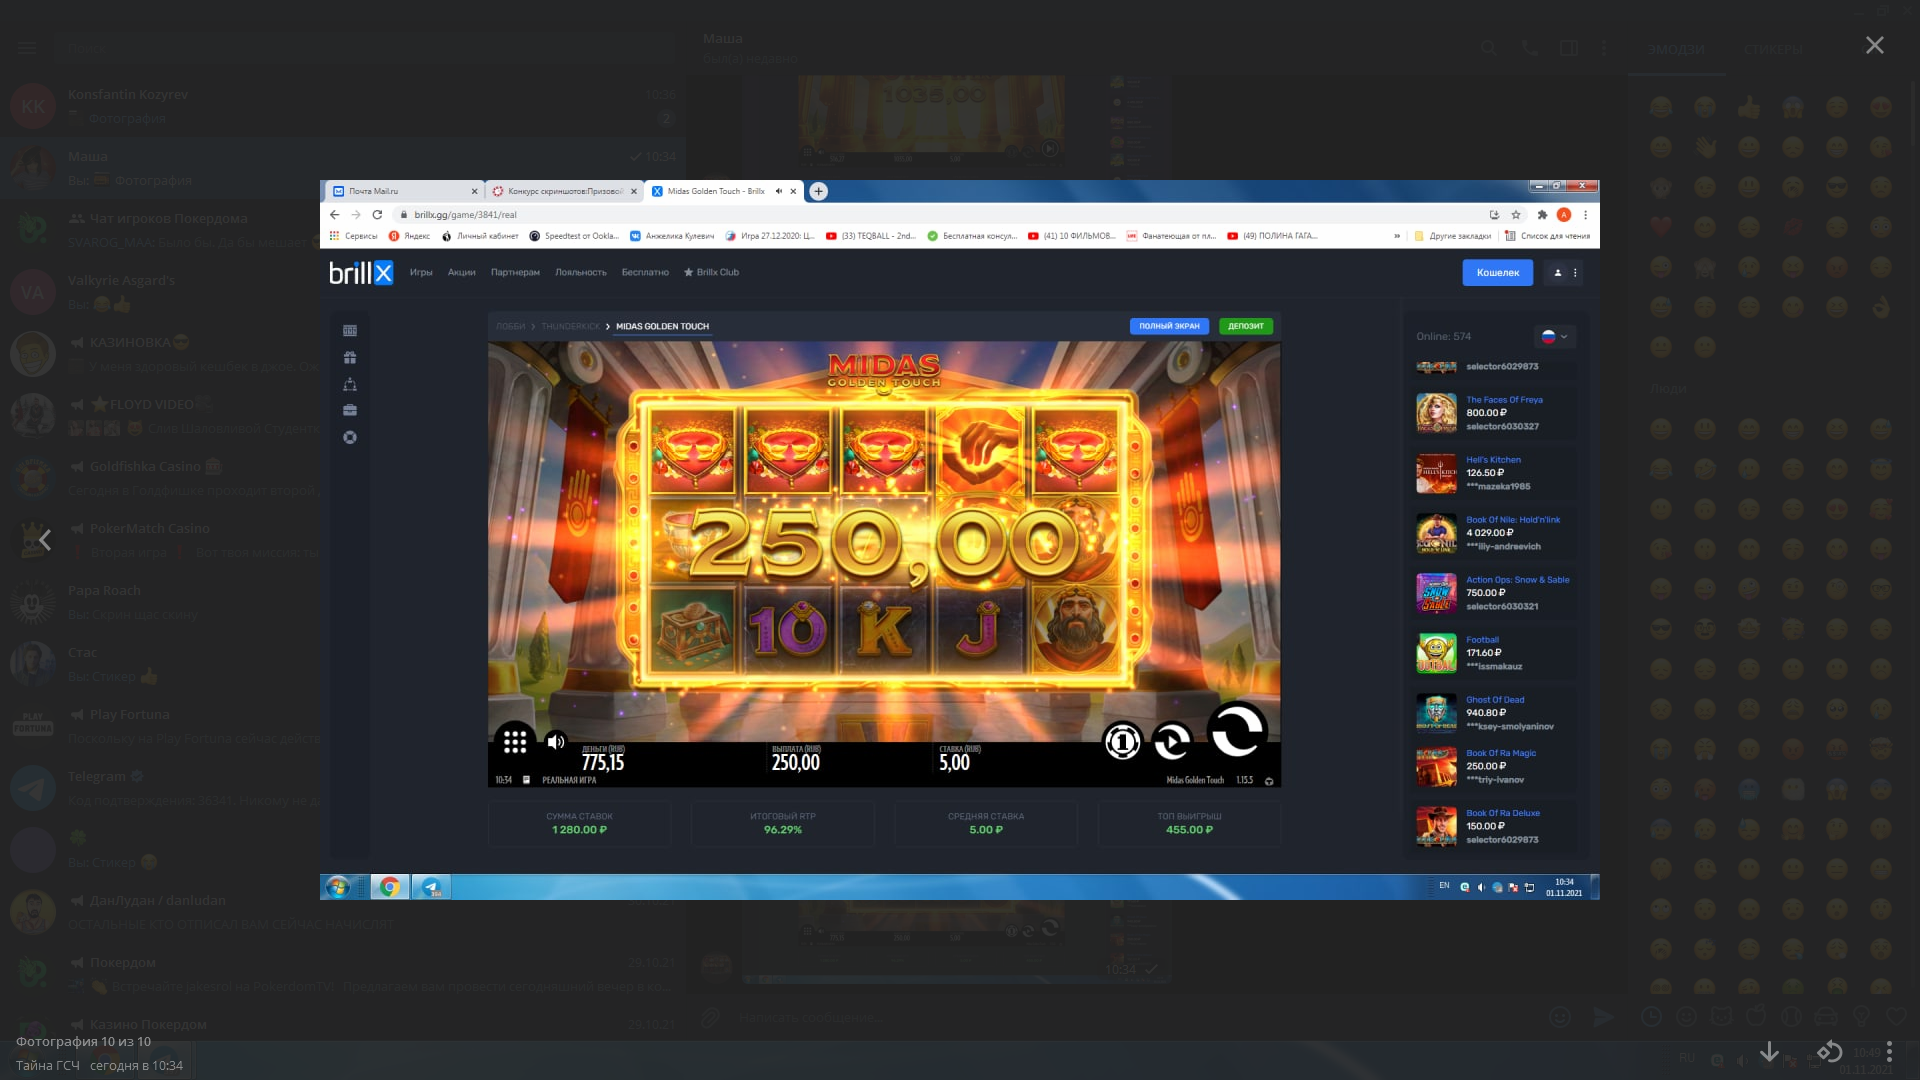Image resolution: width=1920 pixels, height=1080 pixels.
Task: Click the coin bet settings icon
Action: coord(1122,741)
